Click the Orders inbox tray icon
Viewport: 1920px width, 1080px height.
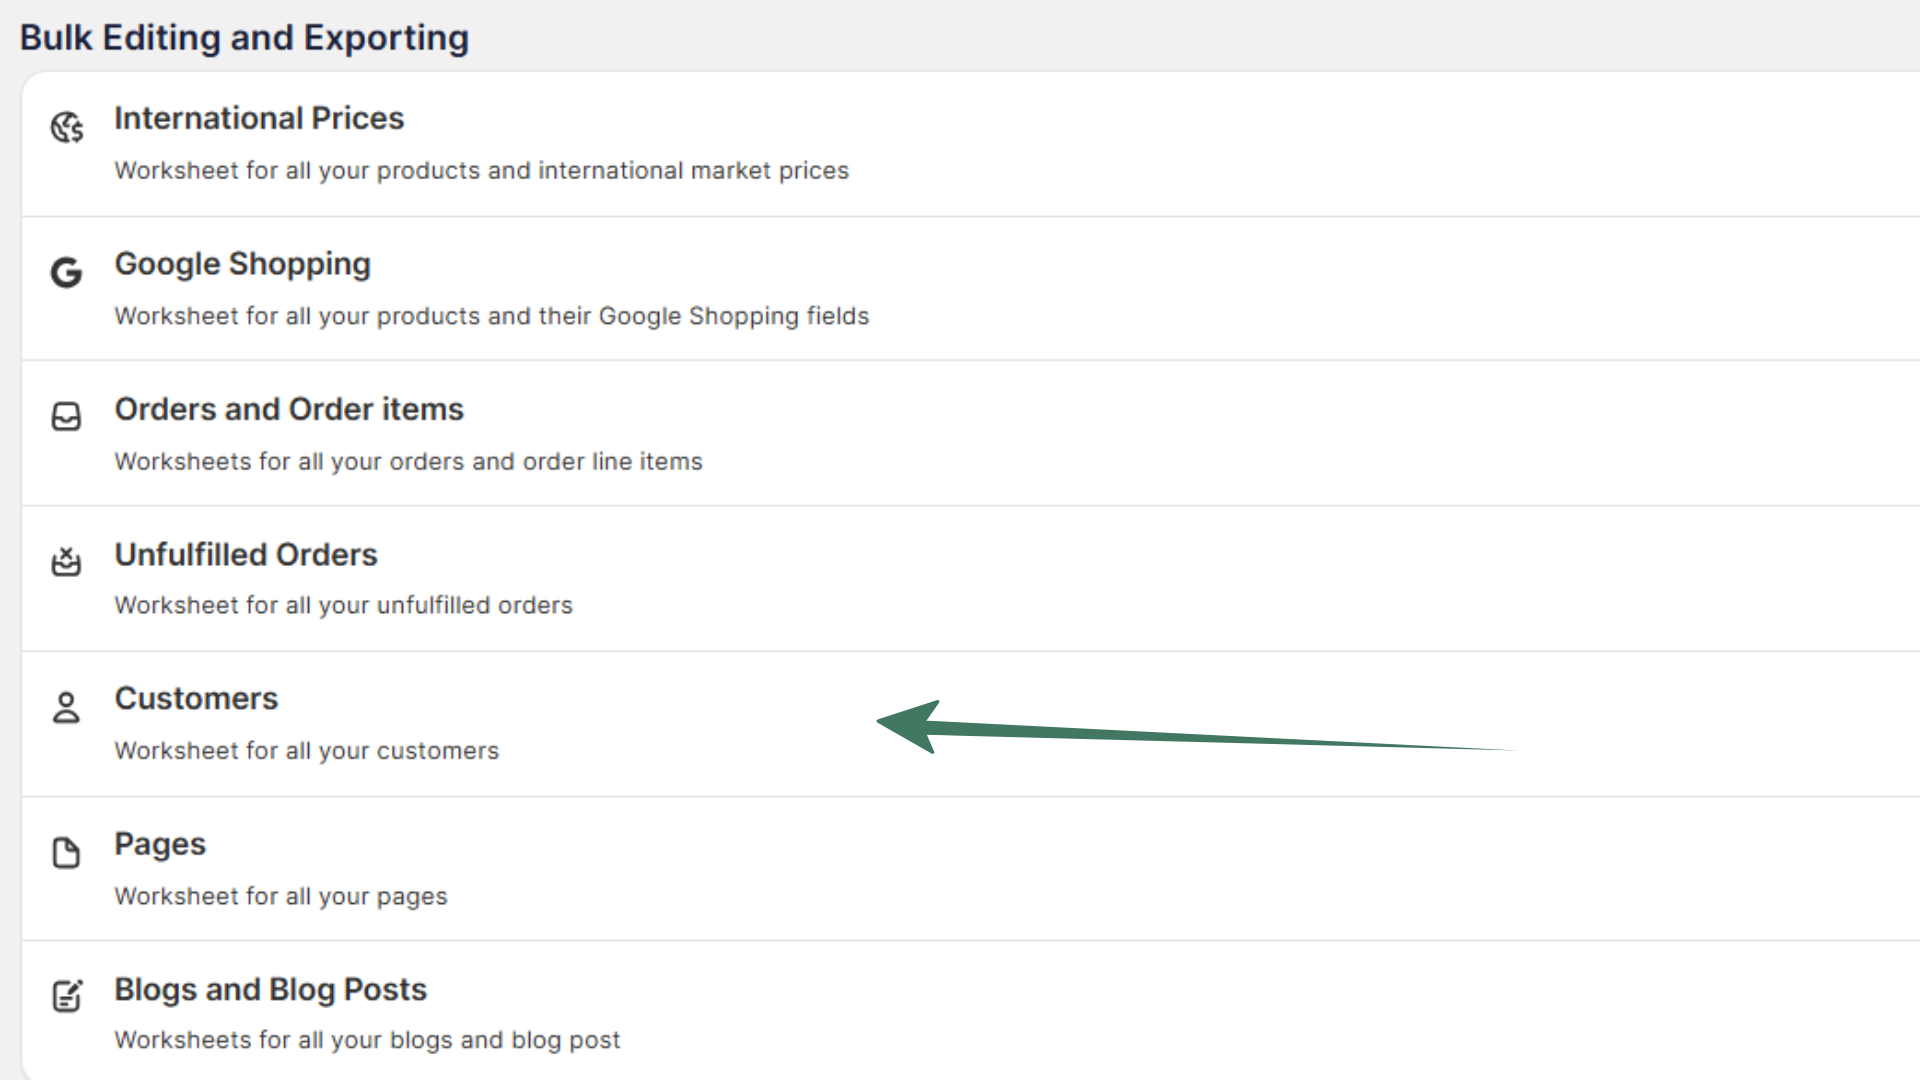coord(66,416)
